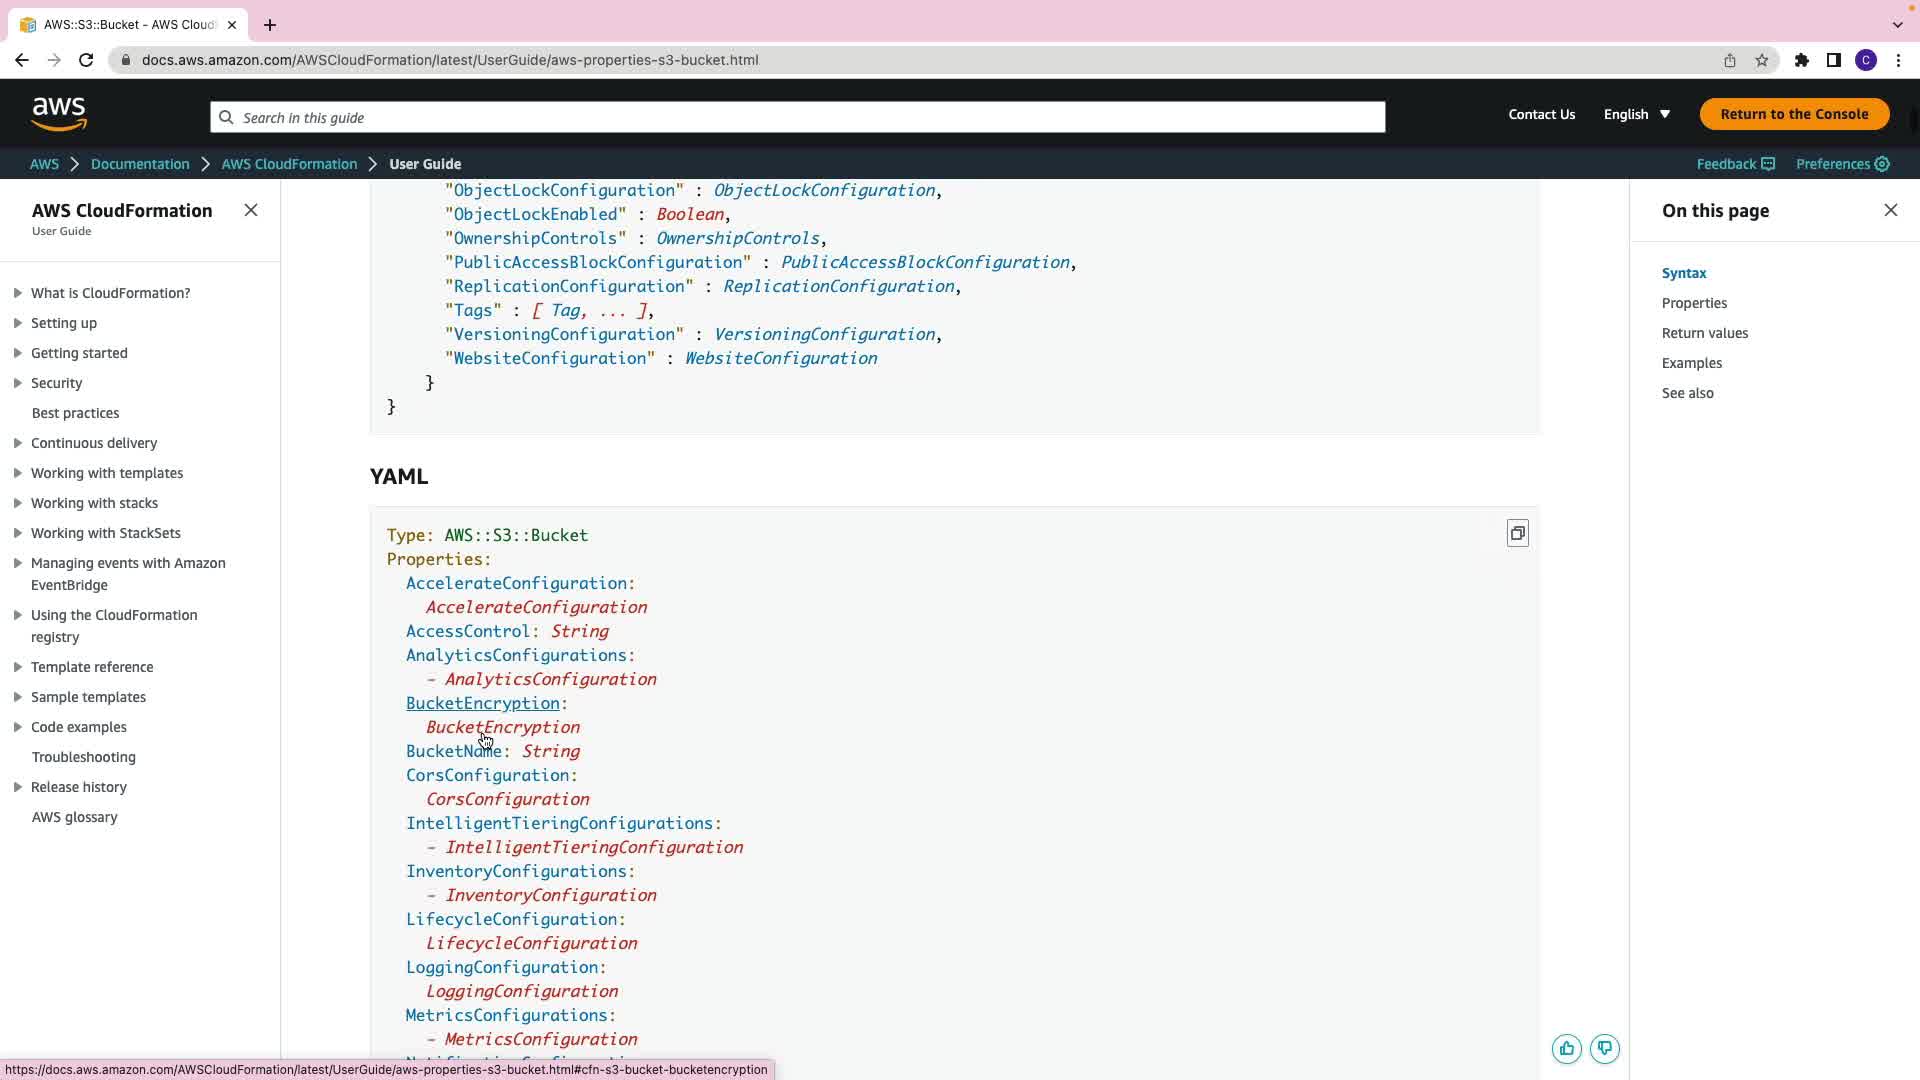
Task: Reload the page
Action: [x=86, y=60]
